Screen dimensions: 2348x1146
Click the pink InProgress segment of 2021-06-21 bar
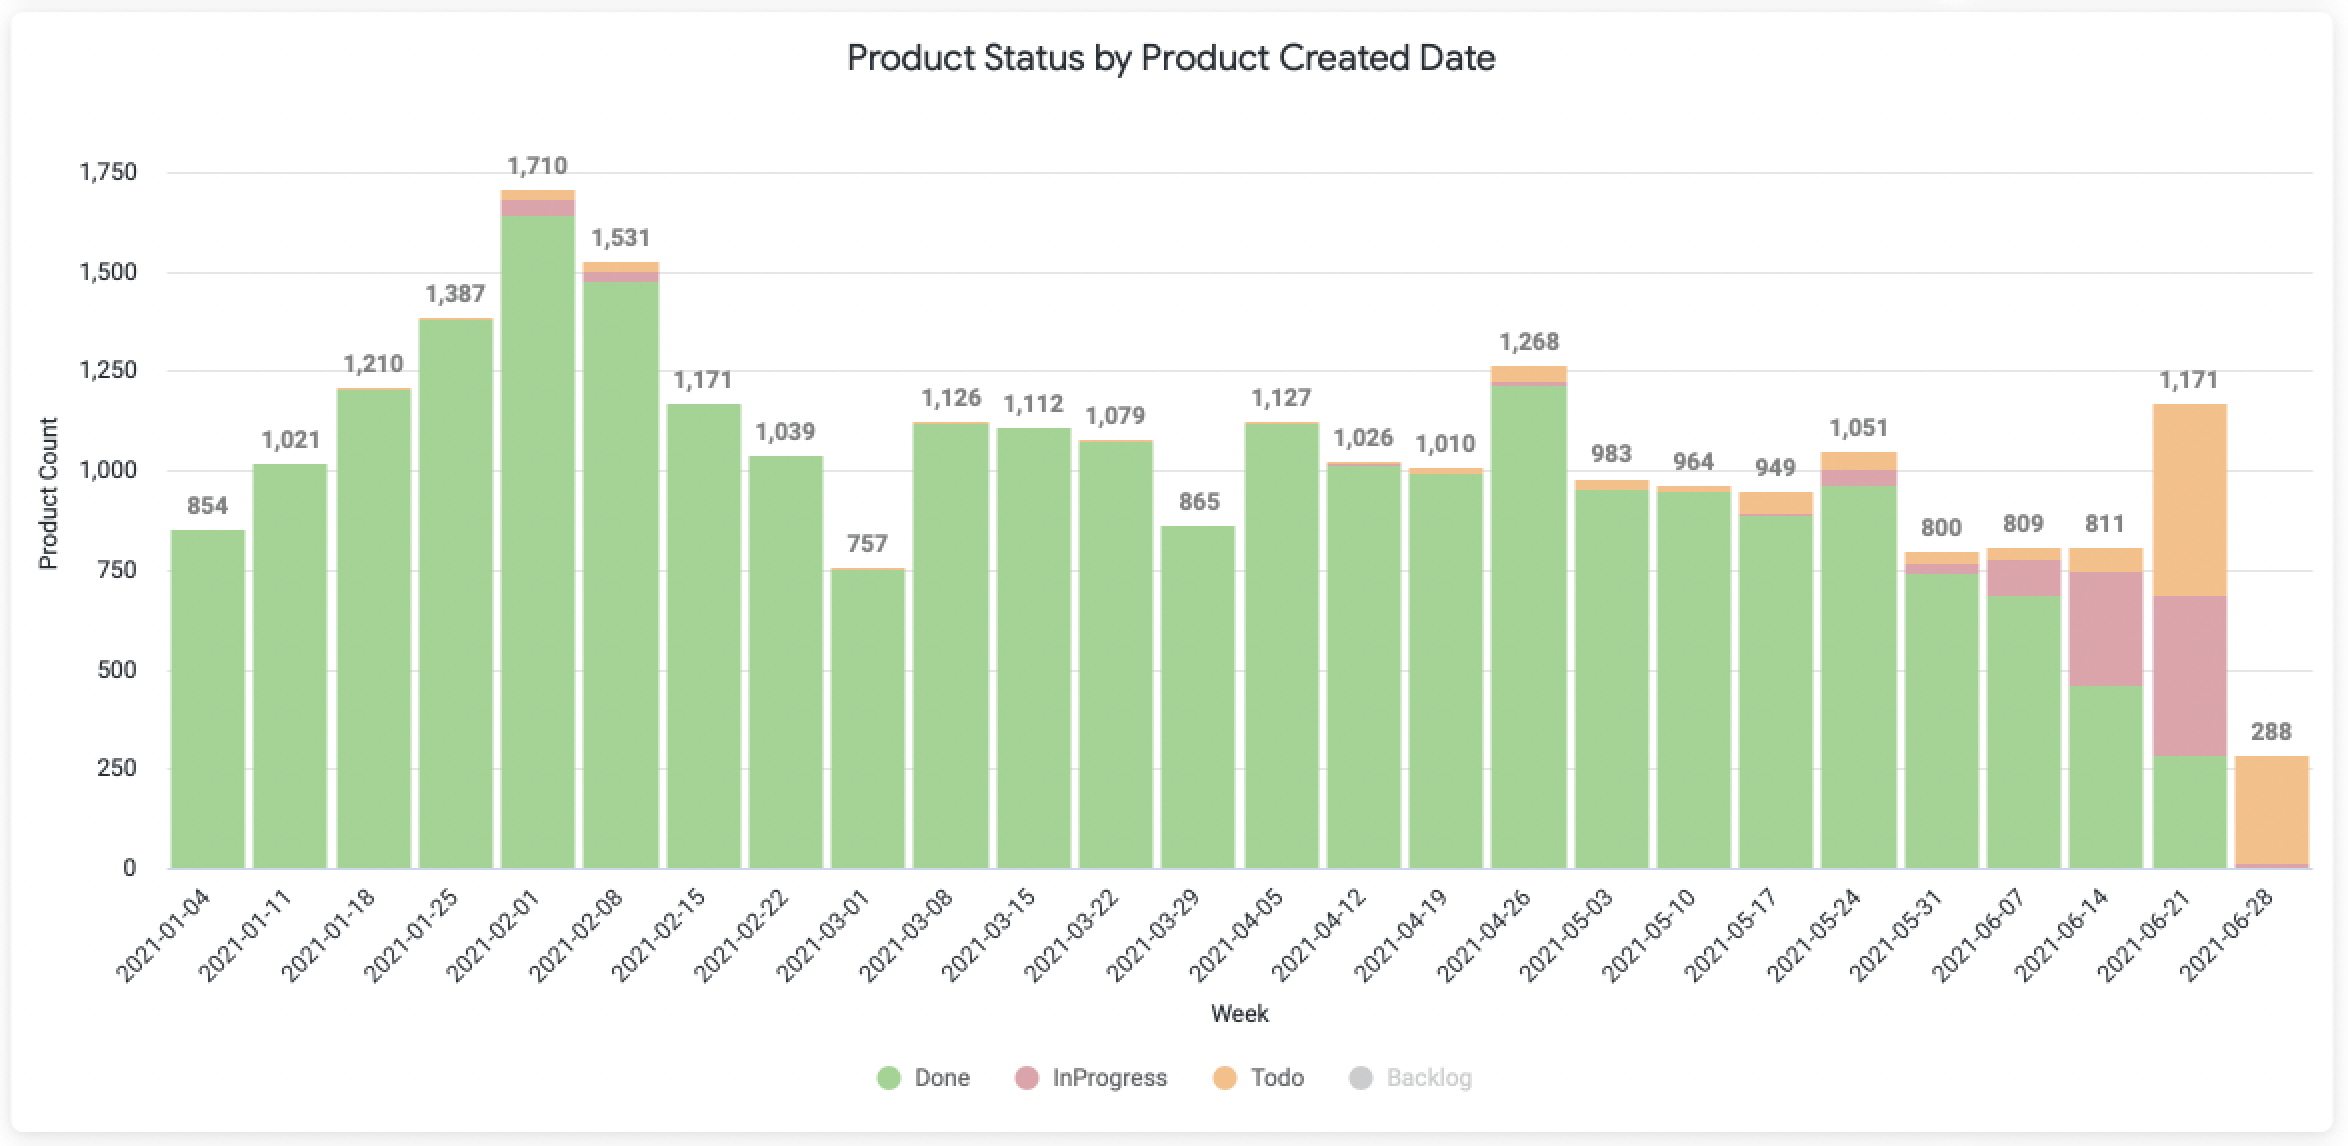point(2189,676)
